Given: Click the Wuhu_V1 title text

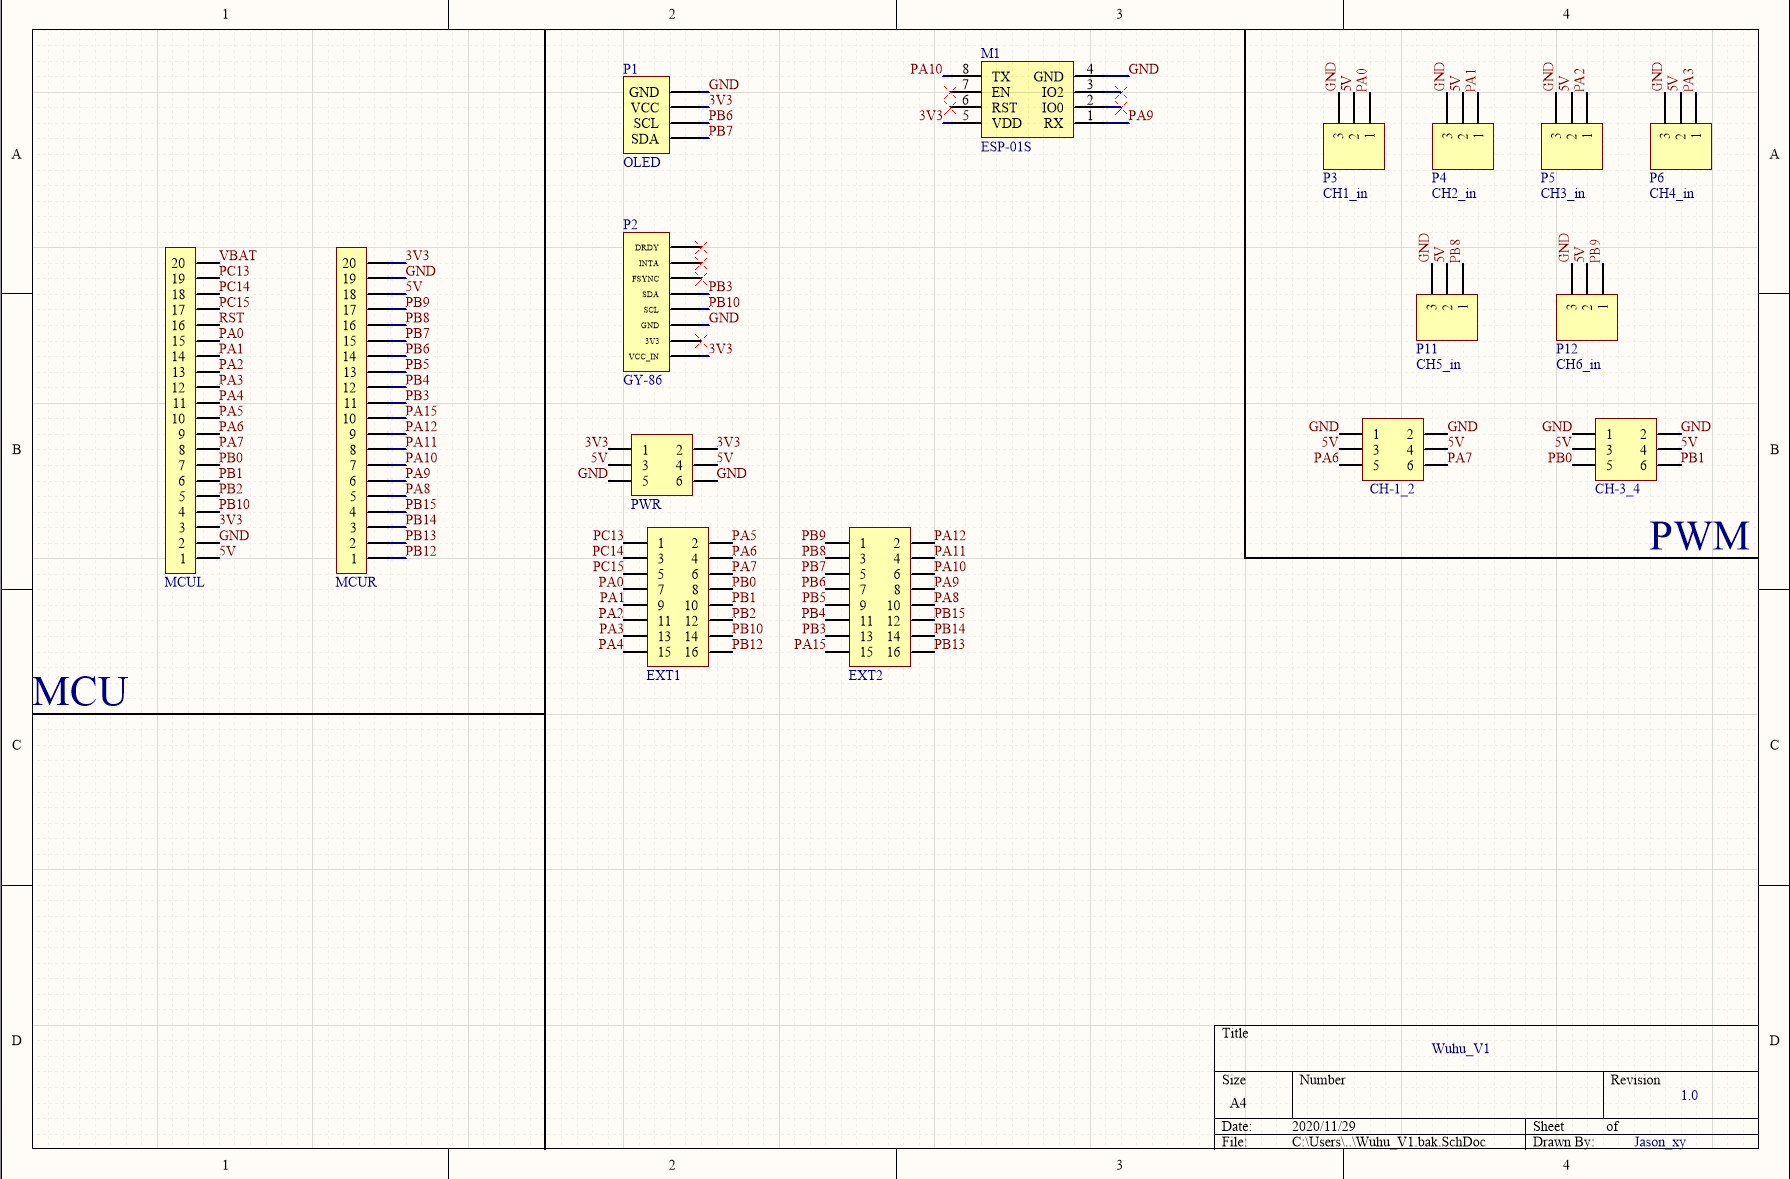Looking at the screenshot, I should coord(1461,1049).
